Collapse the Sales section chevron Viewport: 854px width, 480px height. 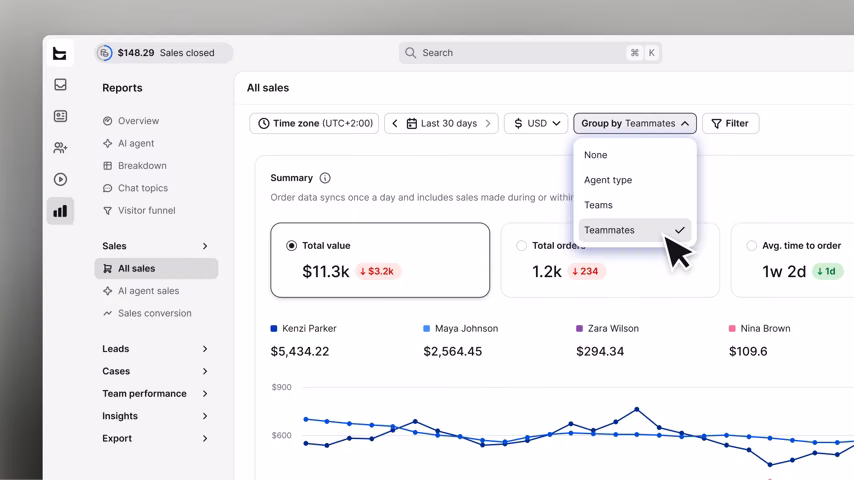click(x=205, y=246)
